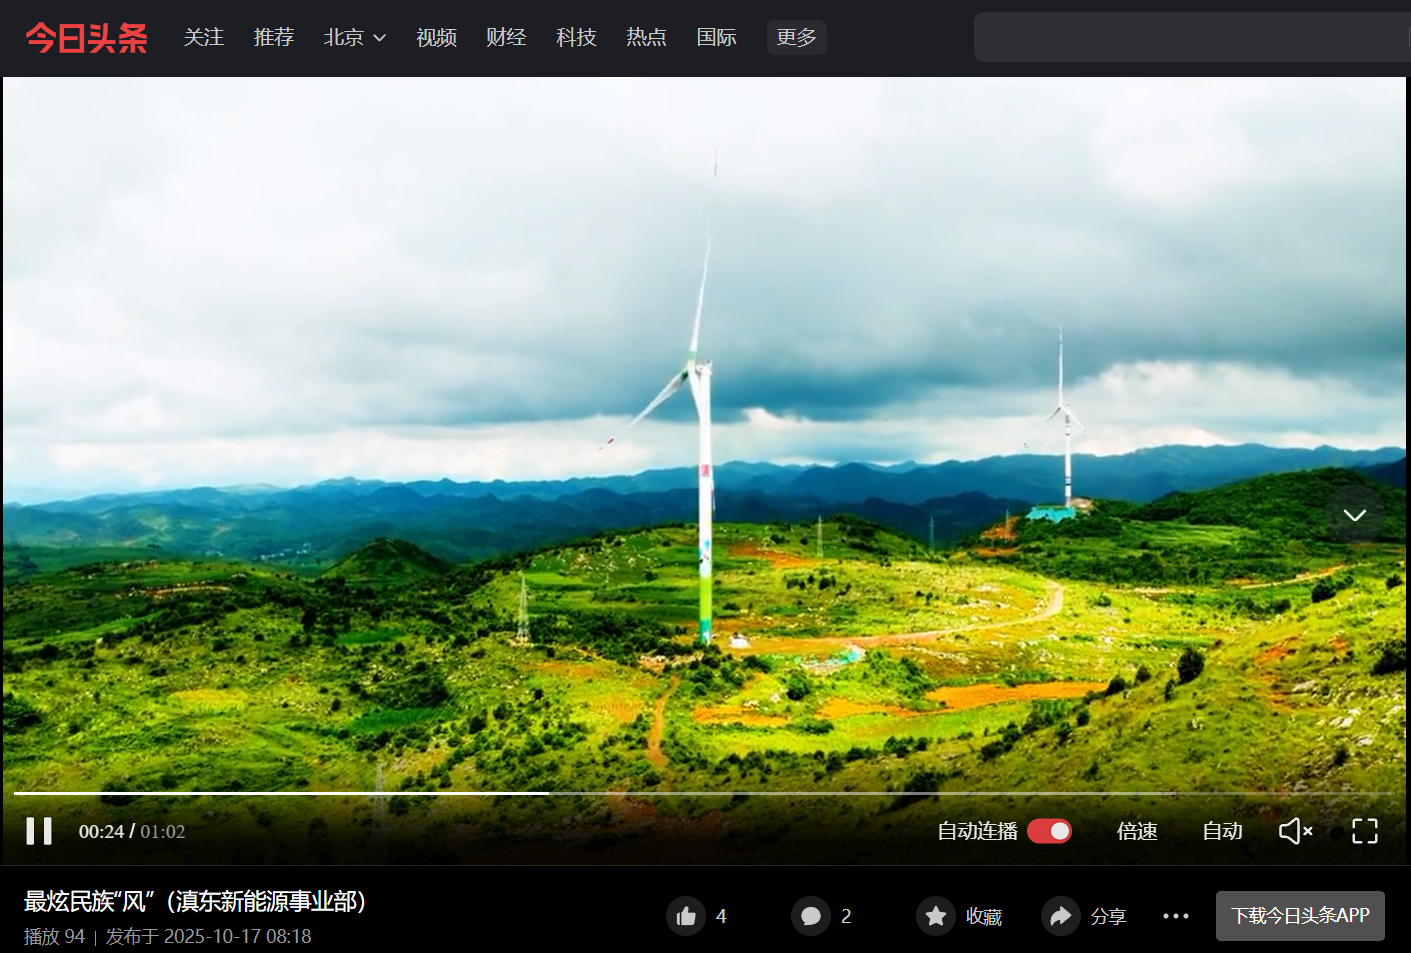The height and width of the screenshot is (953, 1411).
Task: Open comments via the speech bubble icon
Action: coord(811,916)
